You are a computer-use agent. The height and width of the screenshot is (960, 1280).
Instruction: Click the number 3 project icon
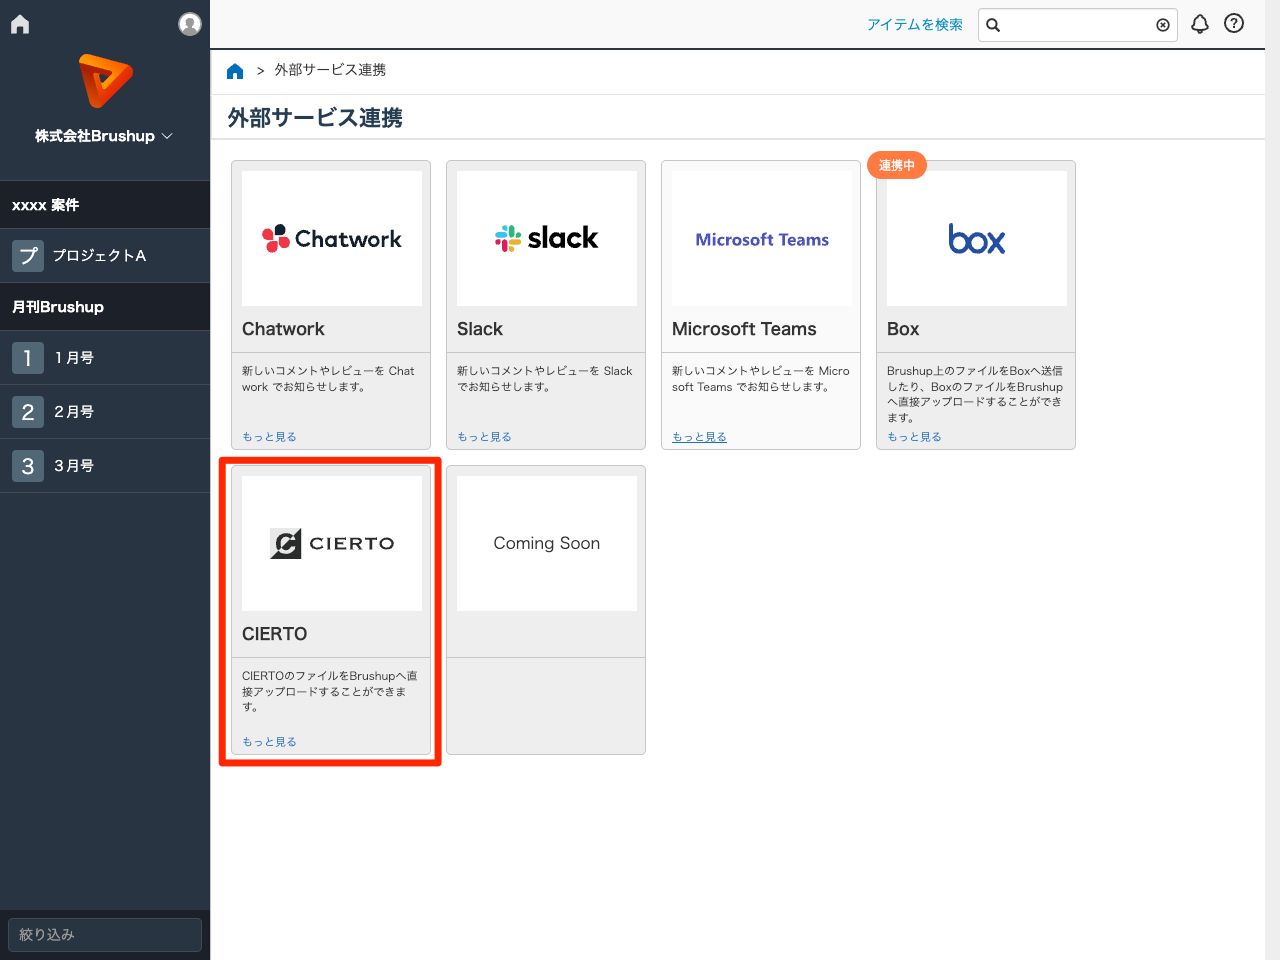(28, 466)
